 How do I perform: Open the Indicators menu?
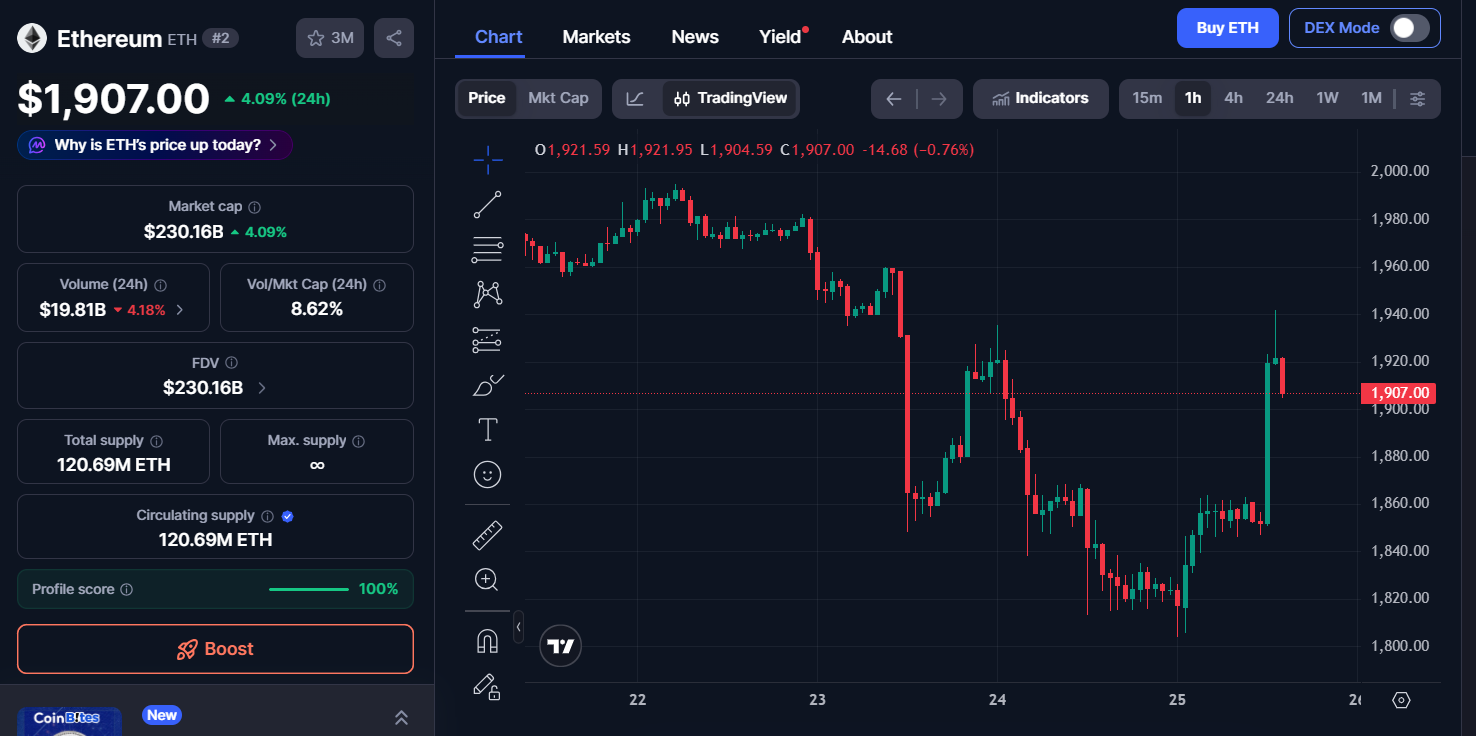(x=1040, y=98)
